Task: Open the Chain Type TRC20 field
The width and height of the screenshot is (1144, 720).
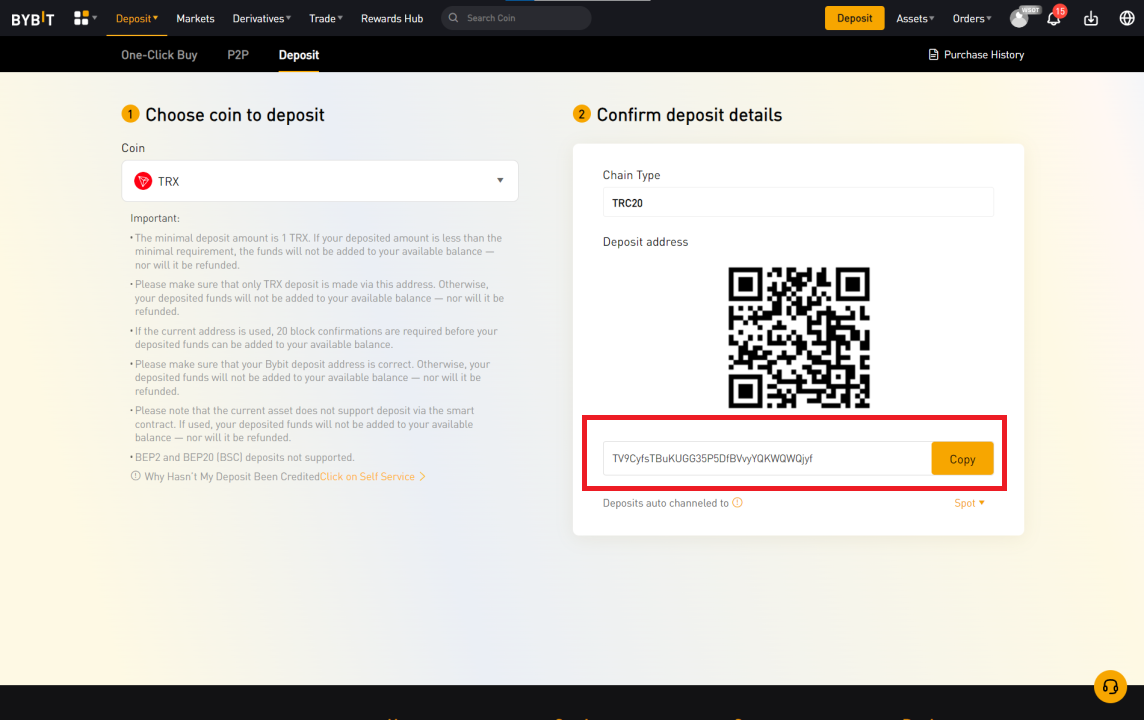Action: coord(797,203)
